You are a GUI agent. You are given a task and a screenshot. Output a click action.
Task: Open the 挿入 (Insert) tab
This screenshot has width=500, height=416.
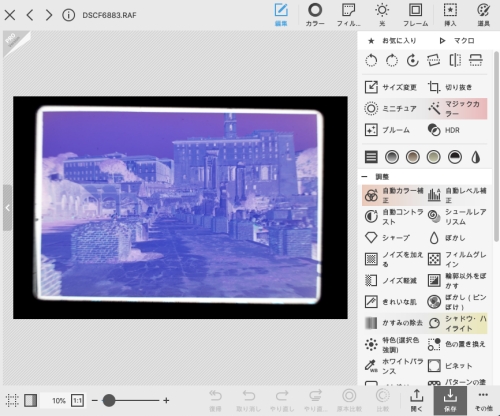pyautogui.click(x=450, y=15)
